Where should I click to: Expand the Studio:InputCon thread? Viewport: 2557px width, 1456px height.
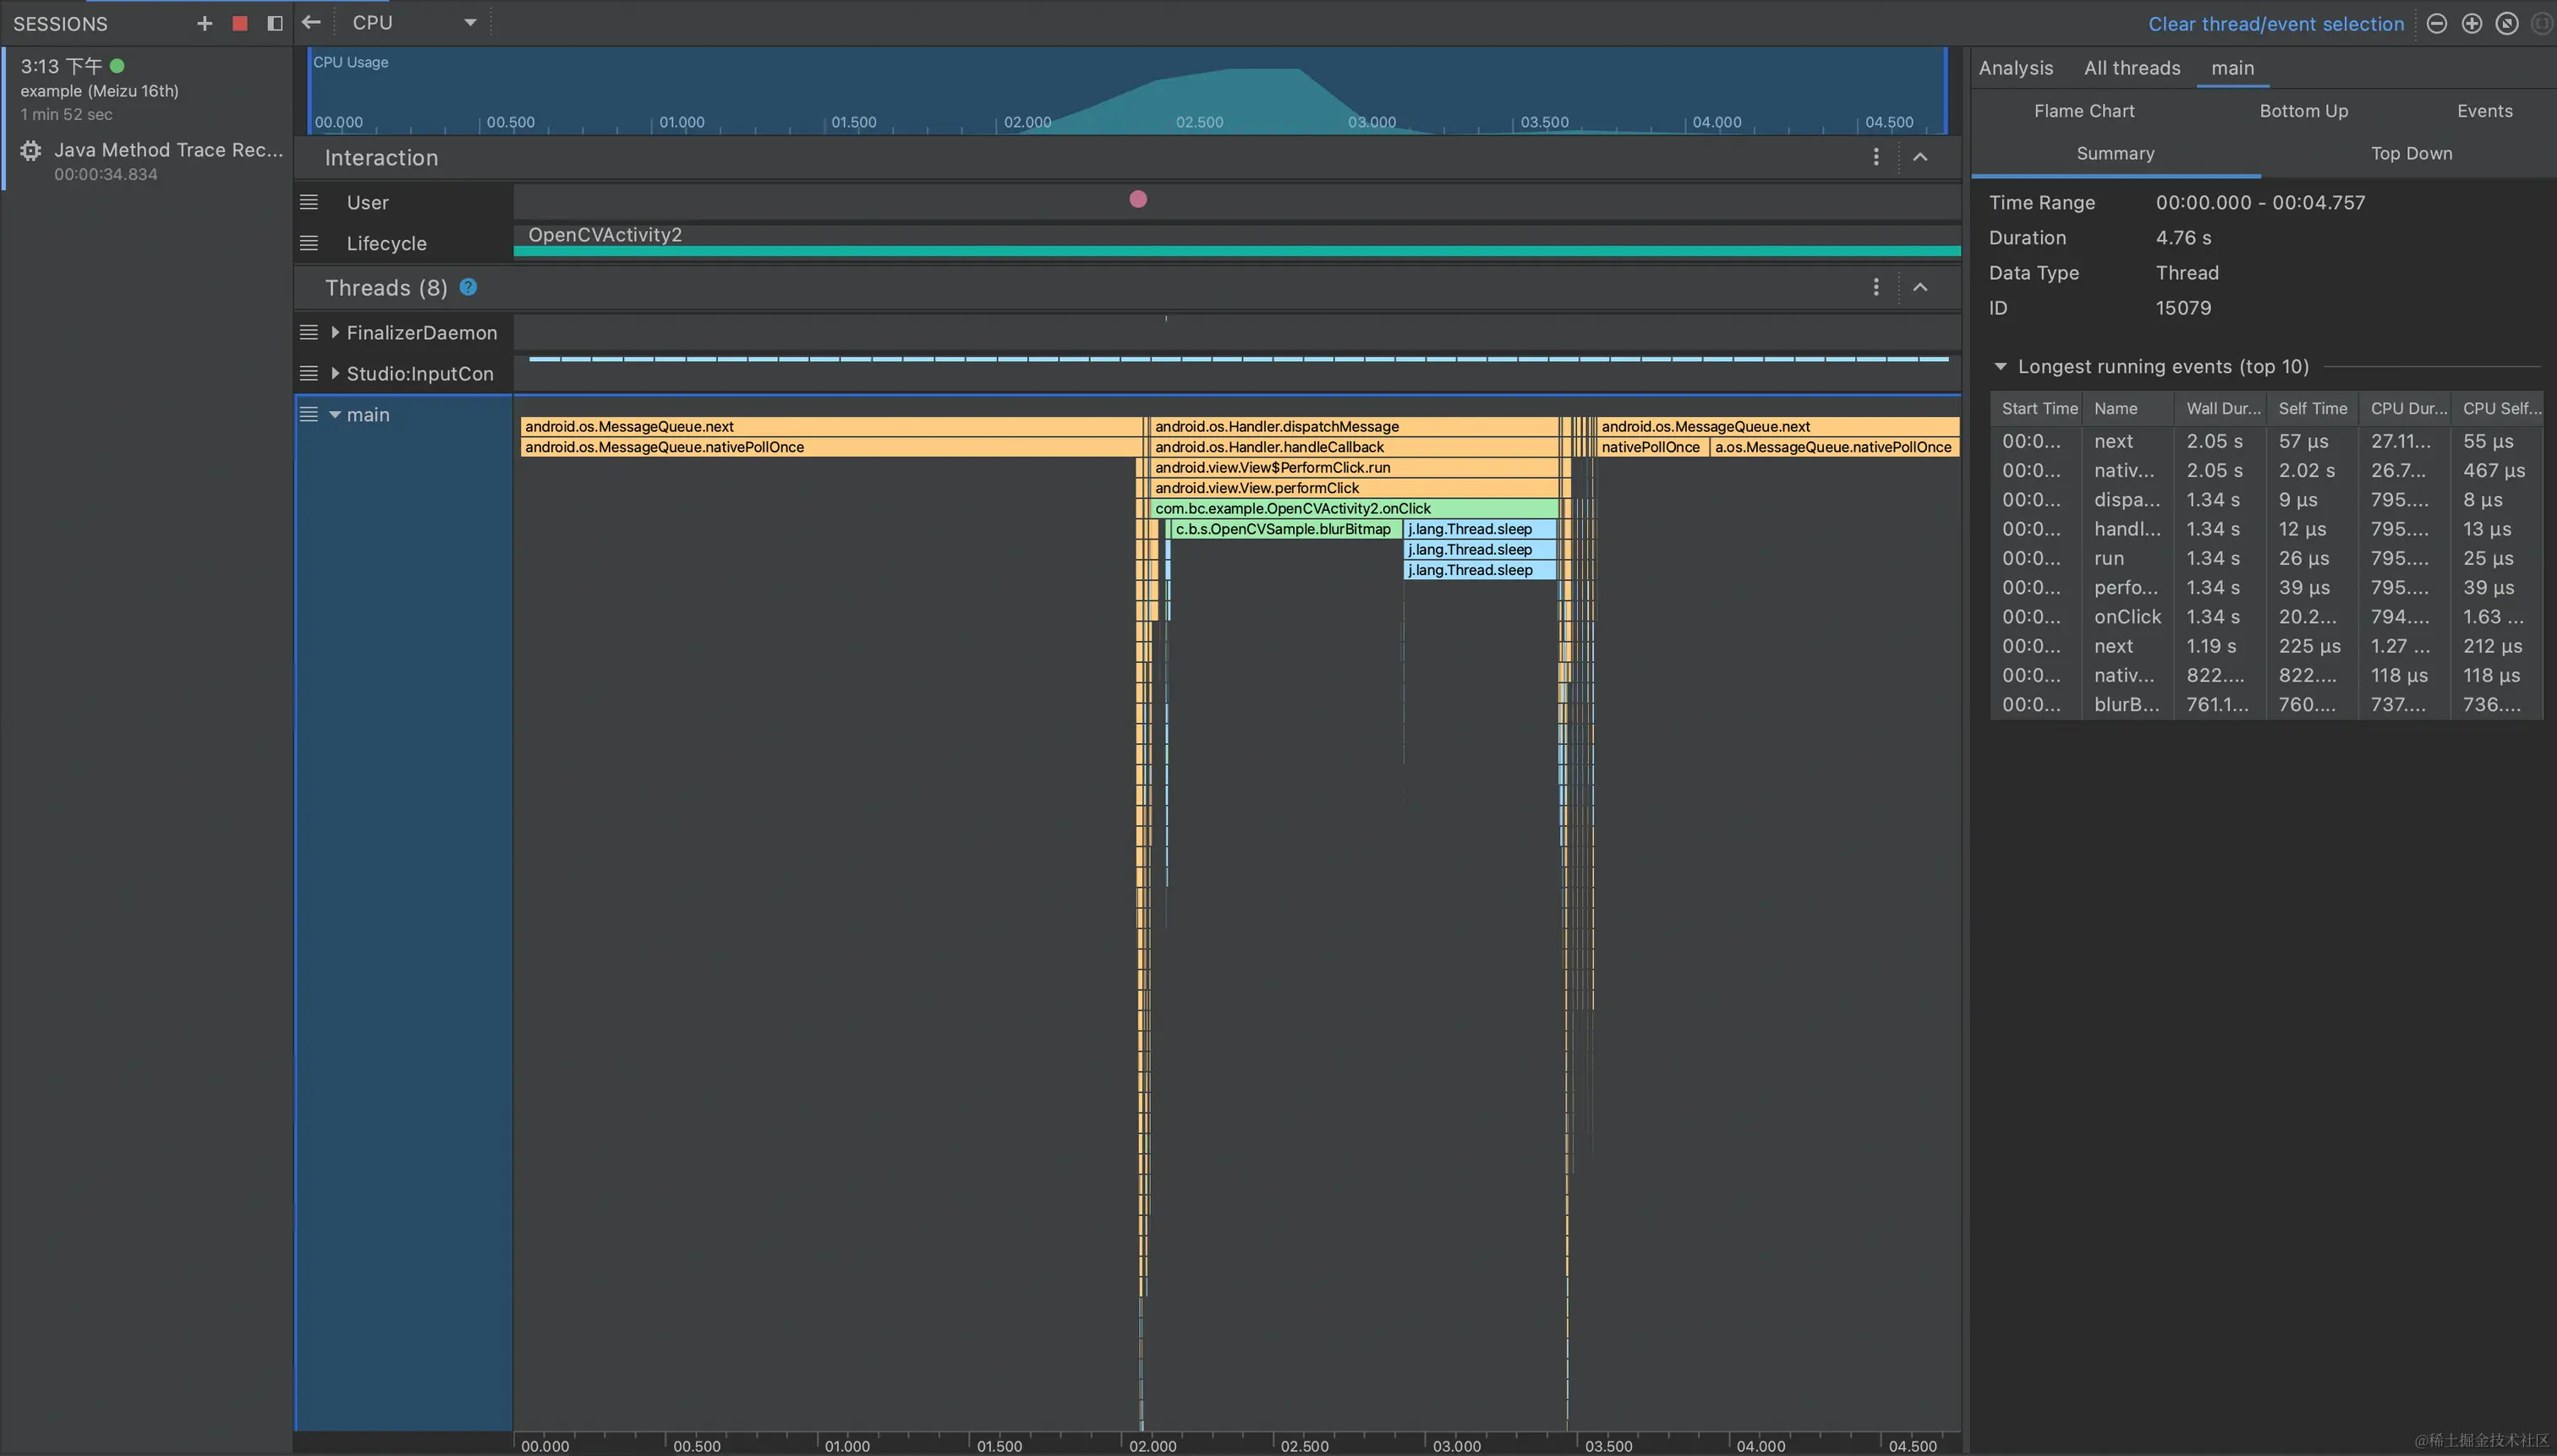point(335,373)
